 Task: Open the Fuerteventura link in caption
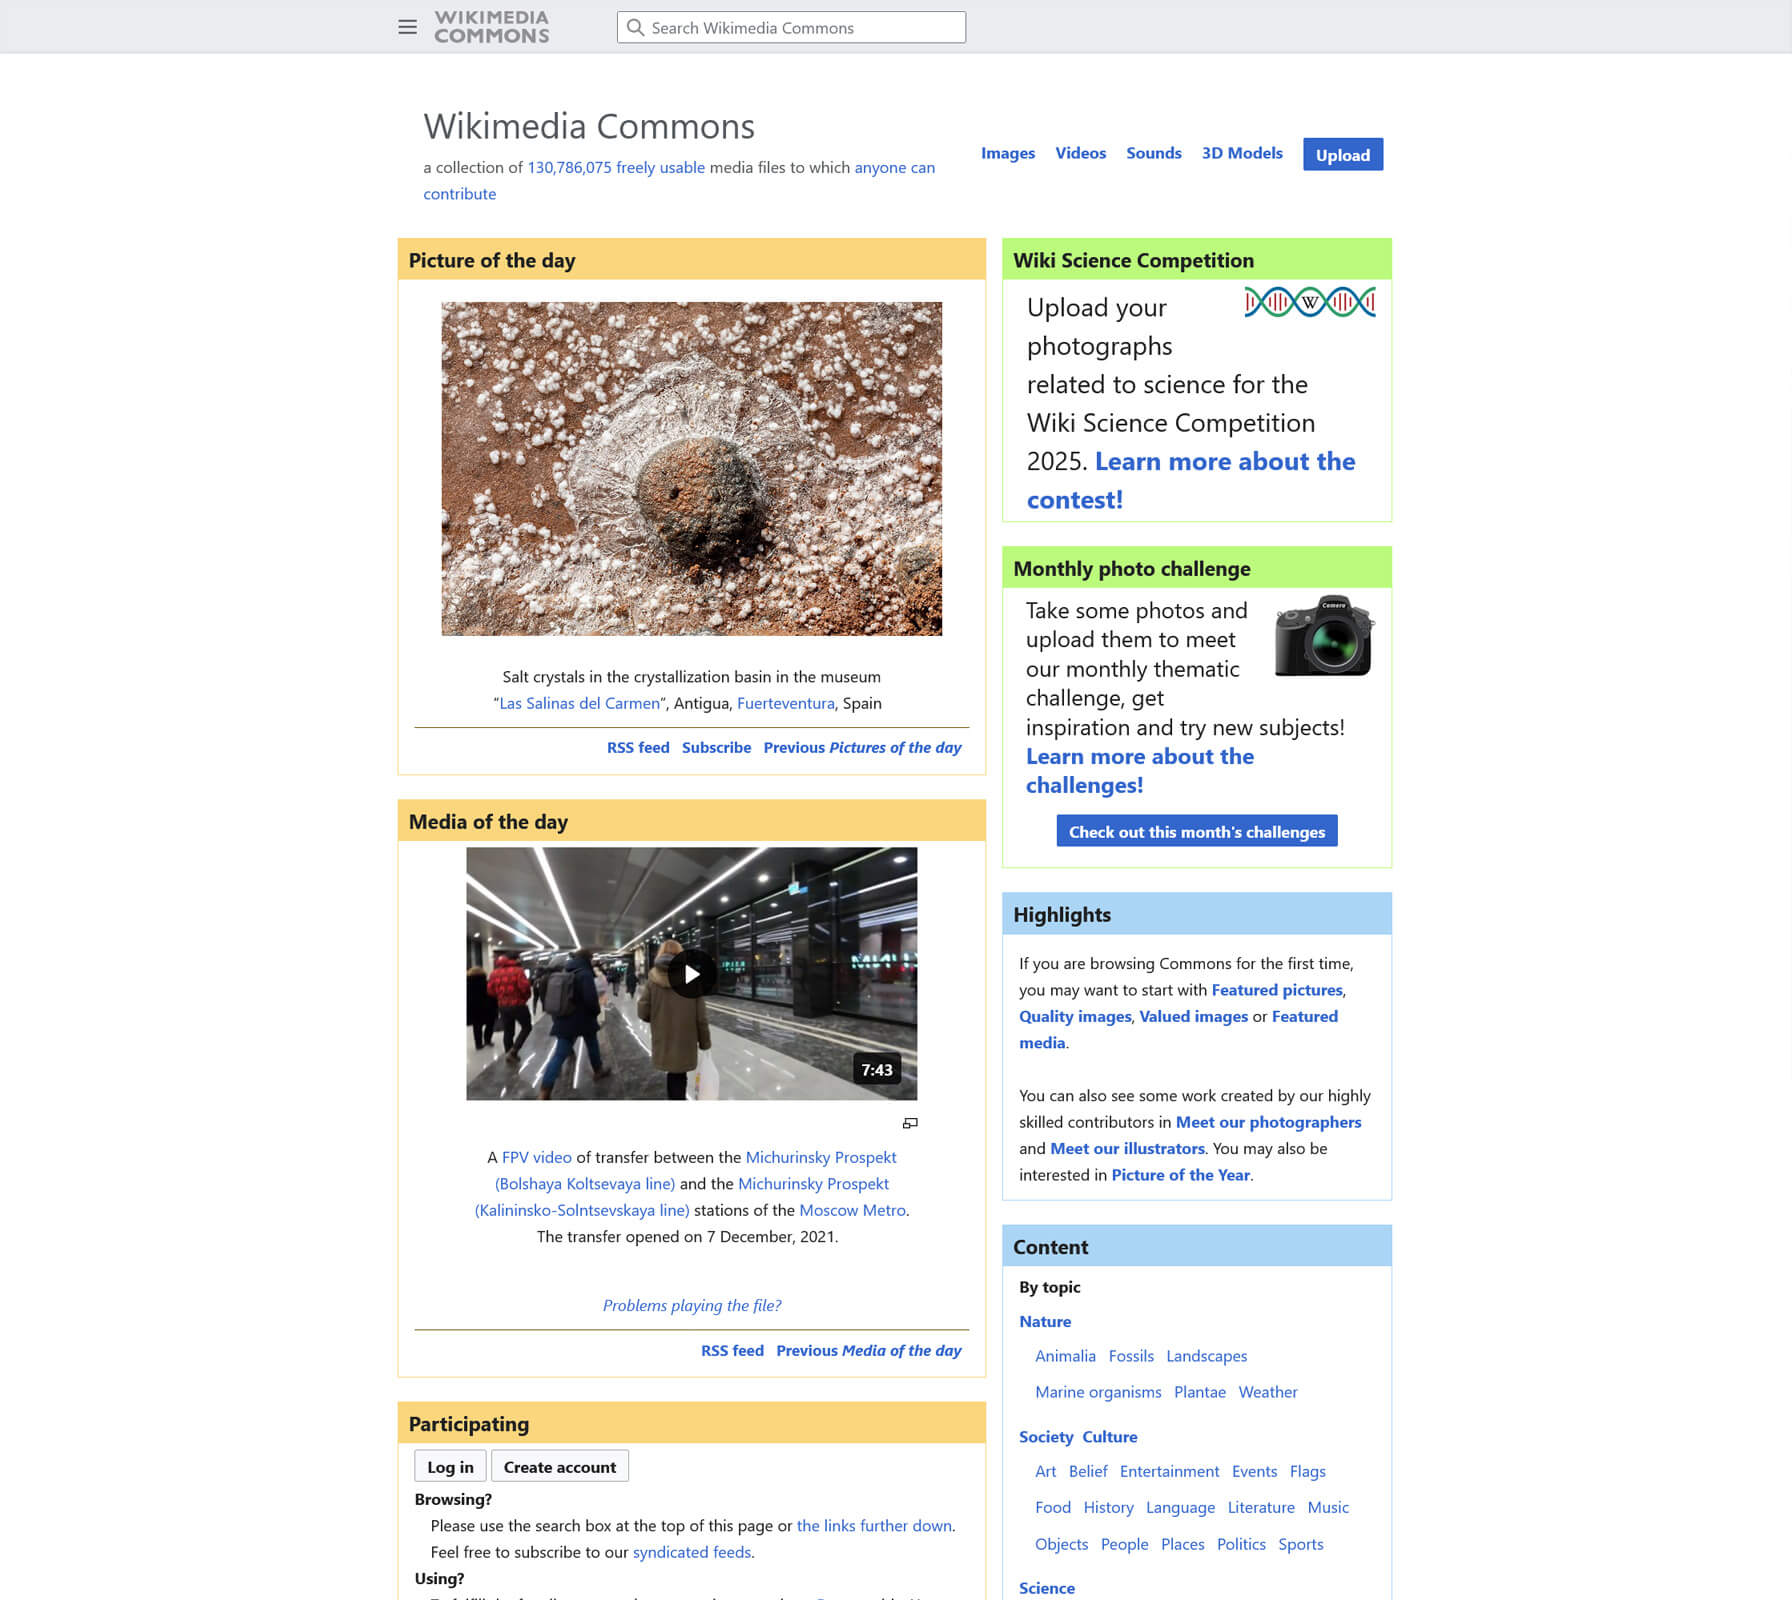pos(785,703)
